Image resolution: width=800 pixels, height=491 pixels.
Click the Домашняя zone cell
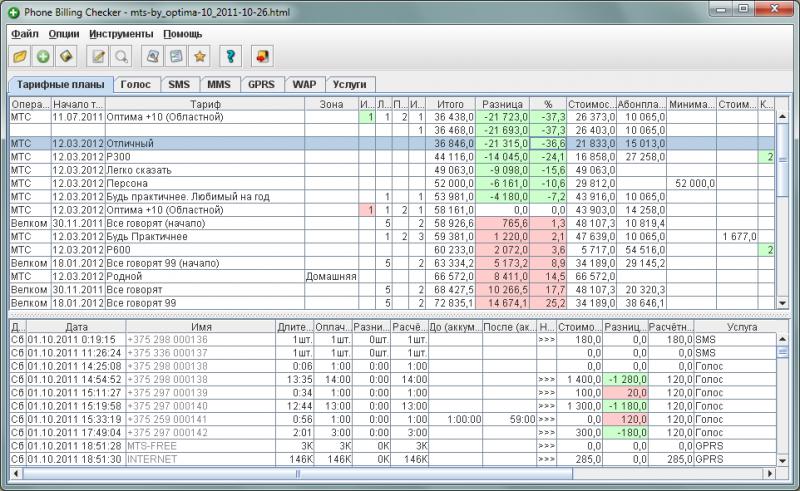click(x=331, y=276)
